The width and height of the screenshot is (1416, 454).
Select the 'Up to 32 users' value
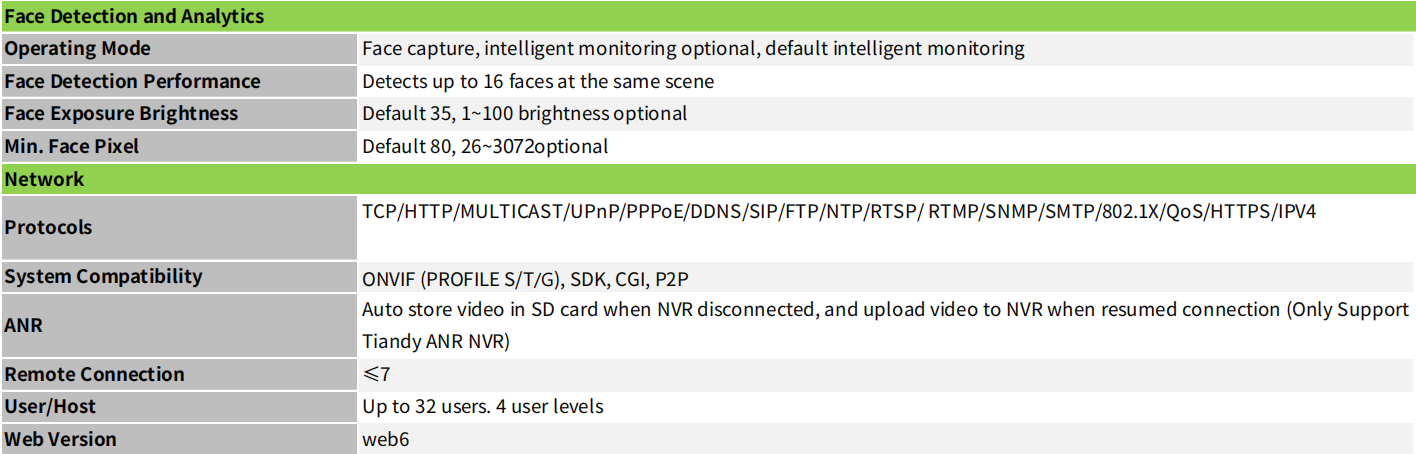coord(483,407)
